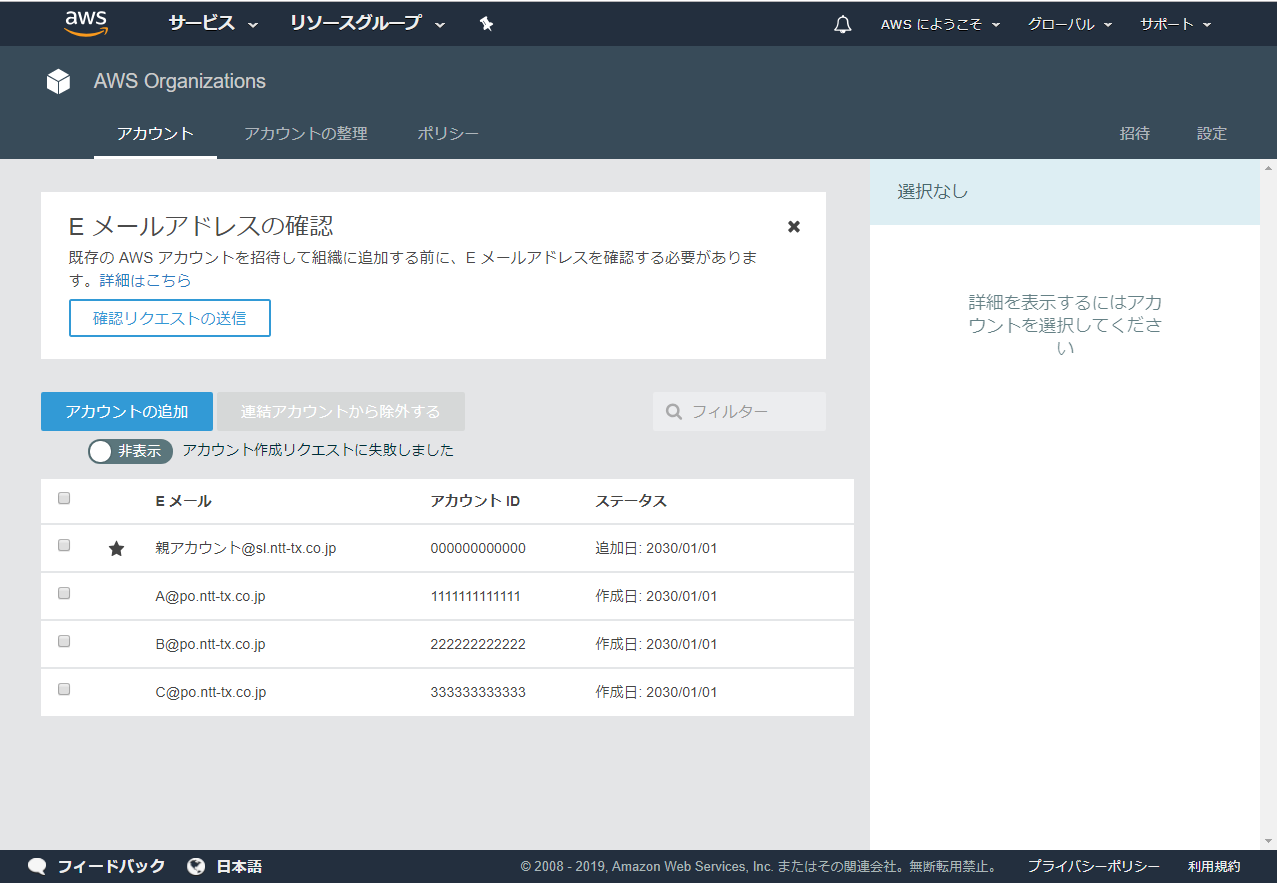Click the pin shortcut icon in header
1277x883 pixels.
[x=486, y=23]
